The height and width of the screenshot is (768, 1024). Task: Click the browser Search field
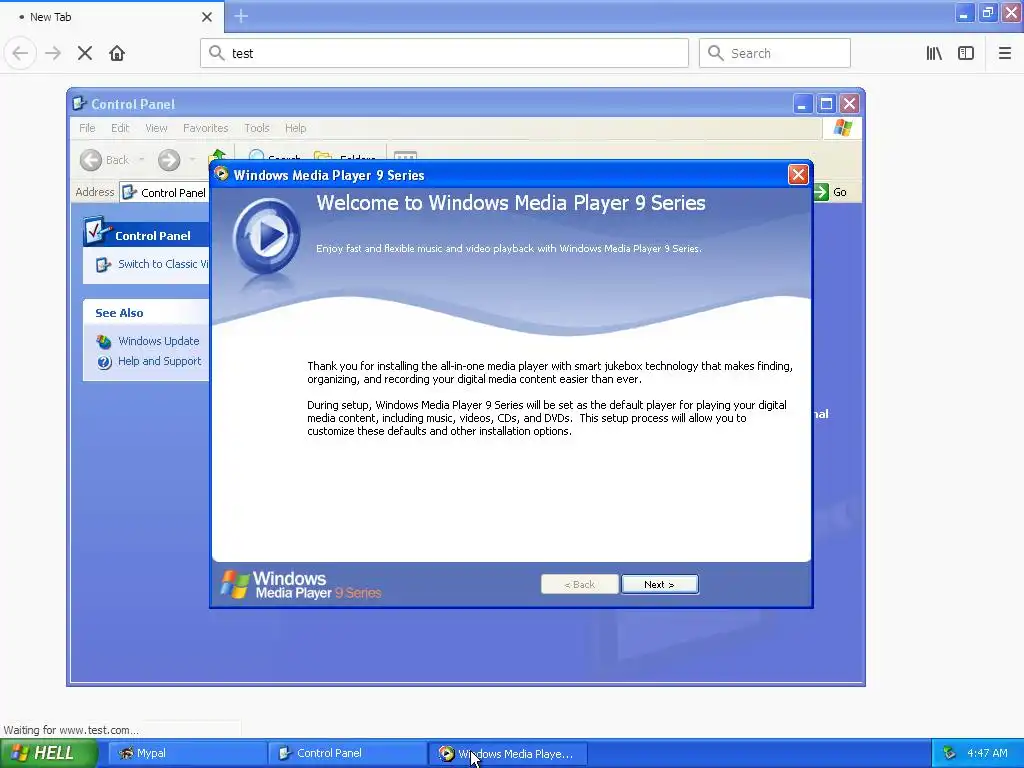click(x=775, y=53)
